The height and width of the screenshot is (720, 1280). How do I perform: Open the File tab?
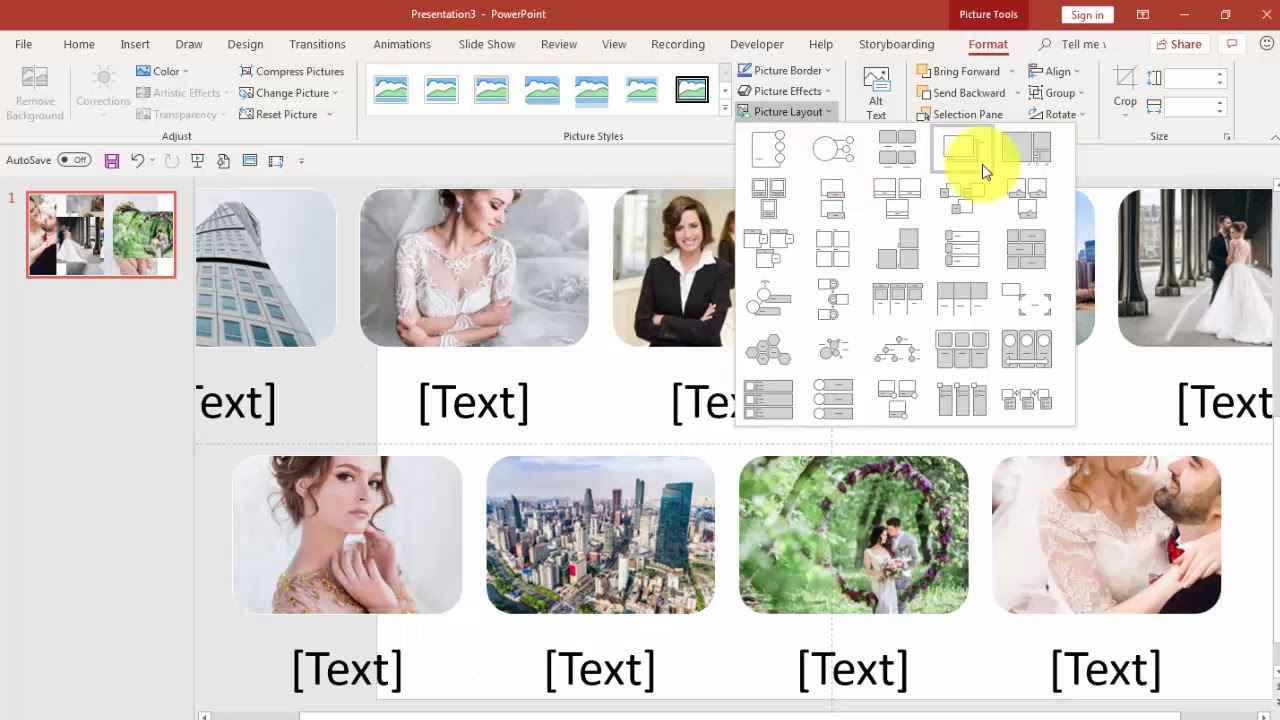pyautogui.click(x=23, y=44)
